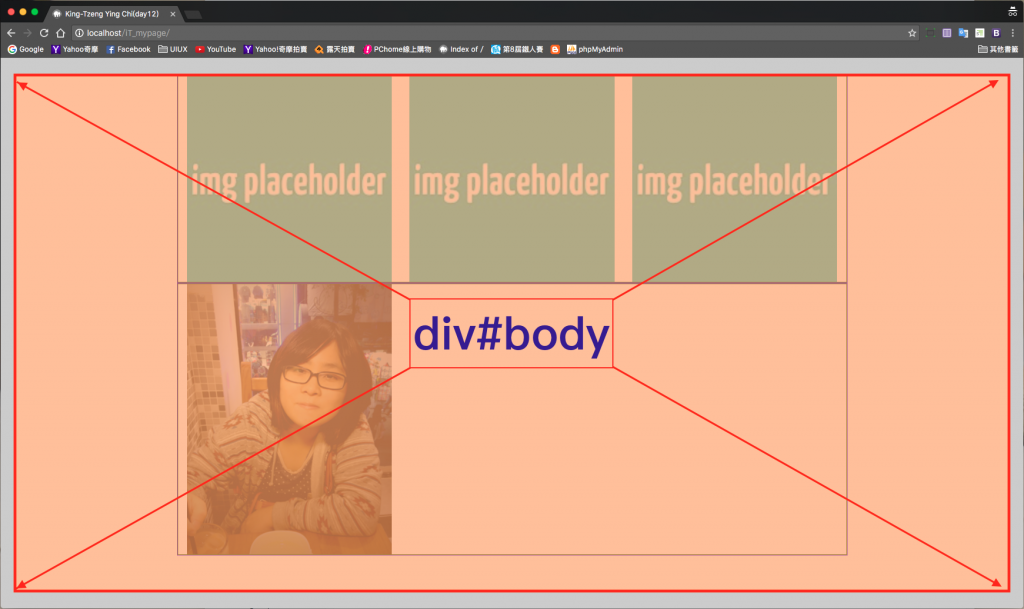1024x609 pixels.
Task: Open the white-and-green square extension
Action: pos(980,33)
